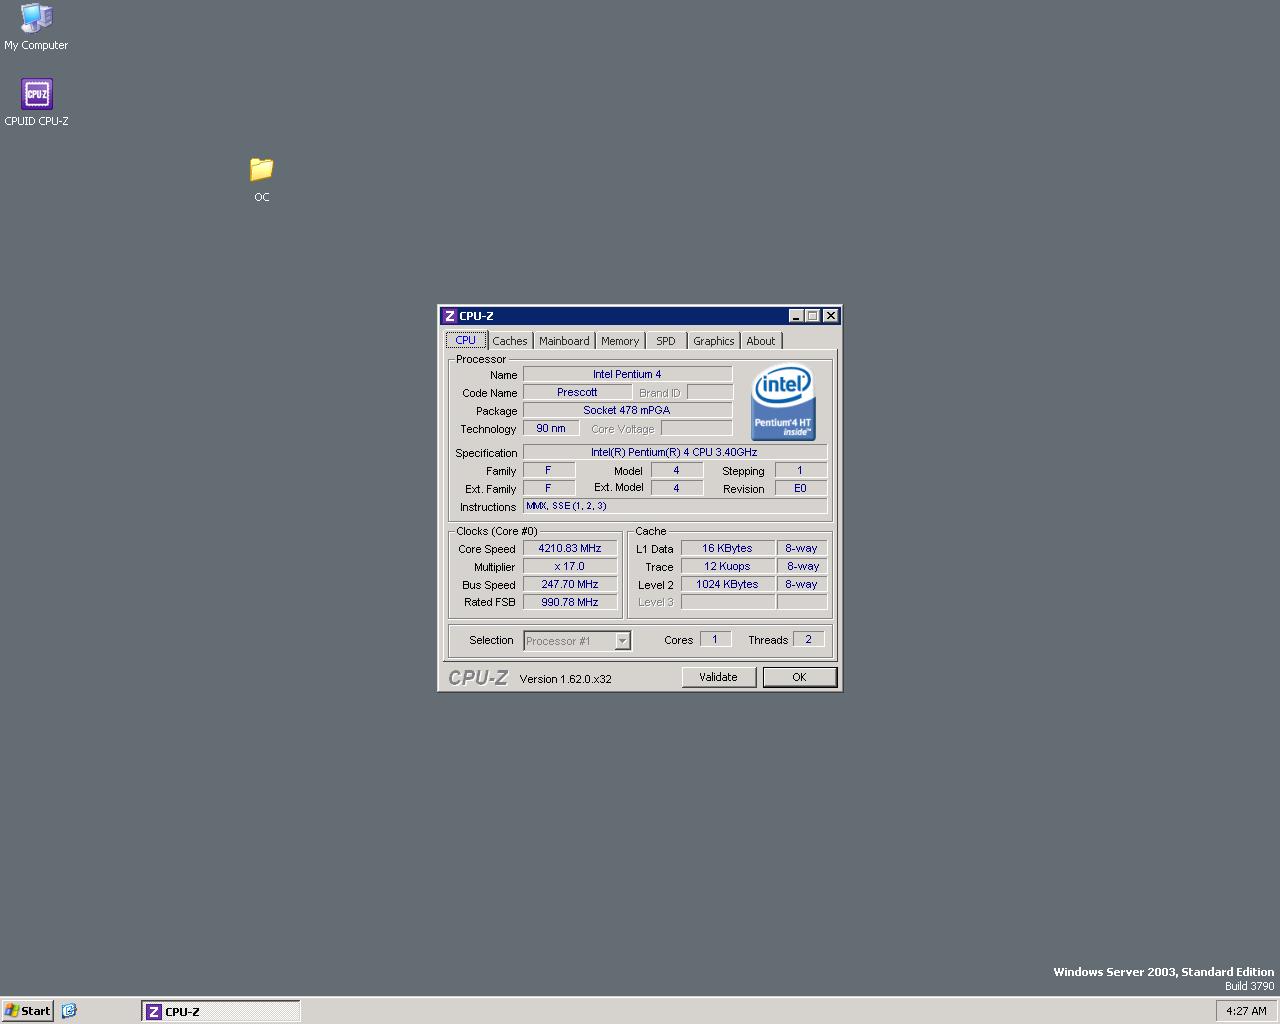Click the Internet Explorer quick launch icon
Screen dimensions: 1280x1024
(69, 1011)
